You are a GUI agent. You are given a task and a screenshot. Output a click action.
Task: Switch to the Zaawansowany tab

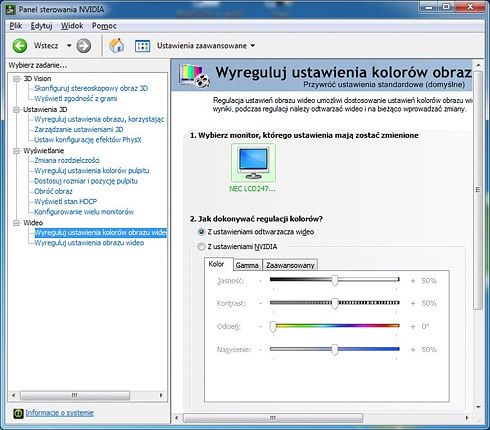tap(290, 265)
